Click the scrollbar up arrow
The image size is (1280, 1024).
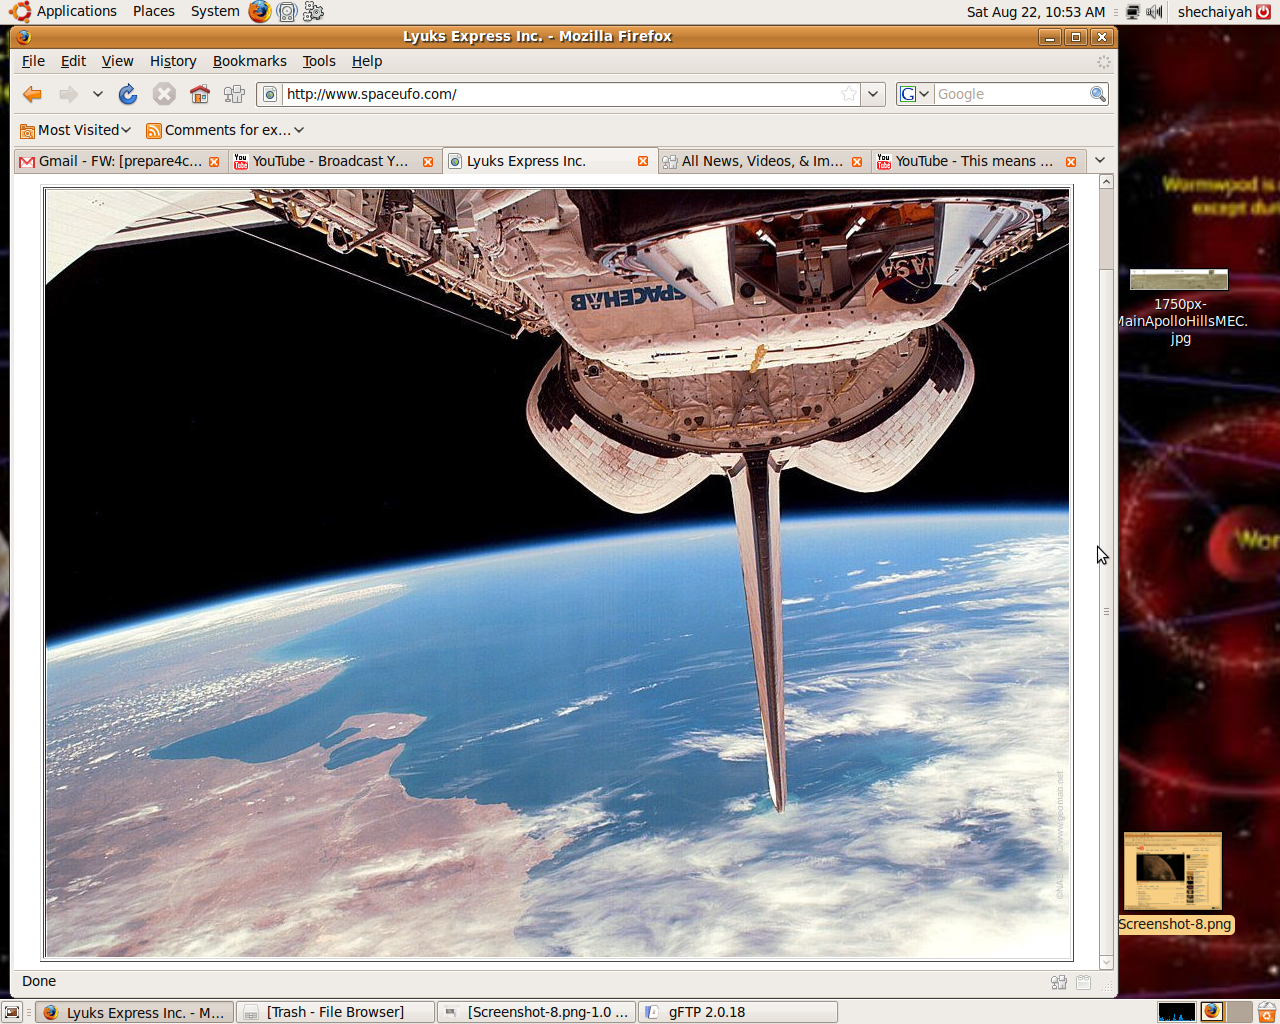point(1106,182)
